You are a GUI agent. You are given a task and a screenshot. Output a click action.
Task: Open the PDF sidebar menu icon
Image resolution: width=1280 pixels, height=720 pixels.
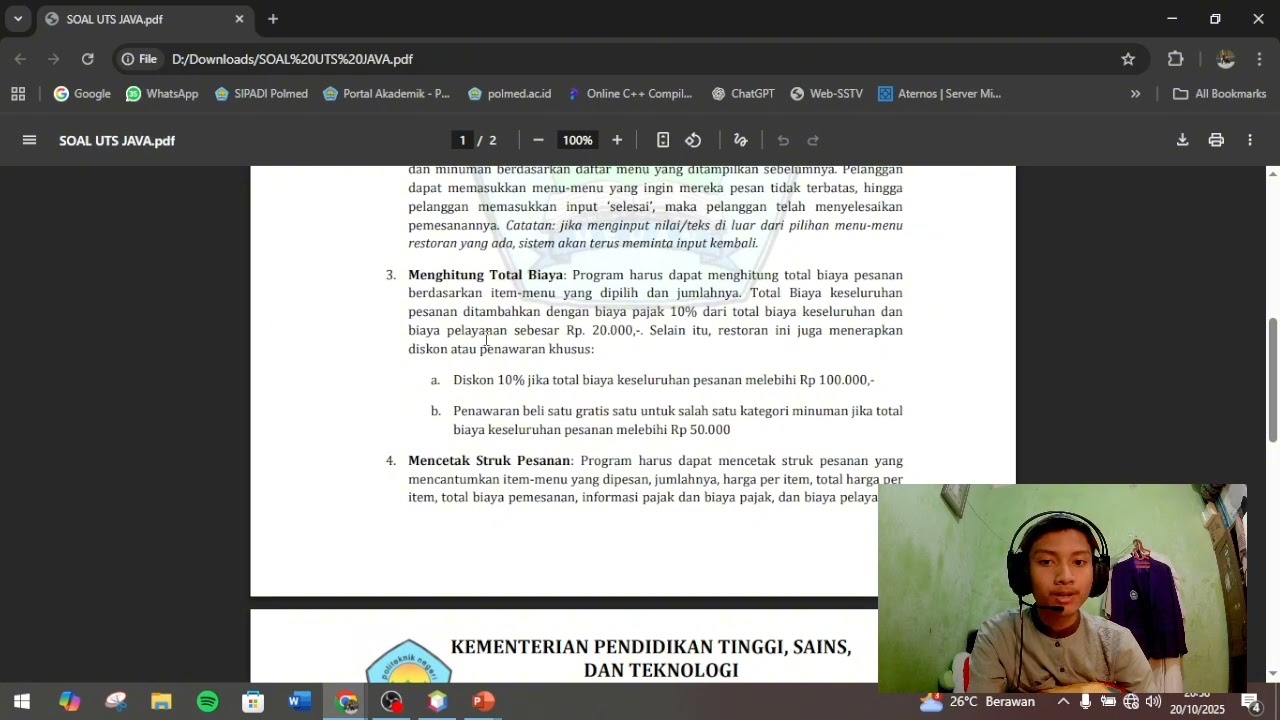tap(29, 140)
